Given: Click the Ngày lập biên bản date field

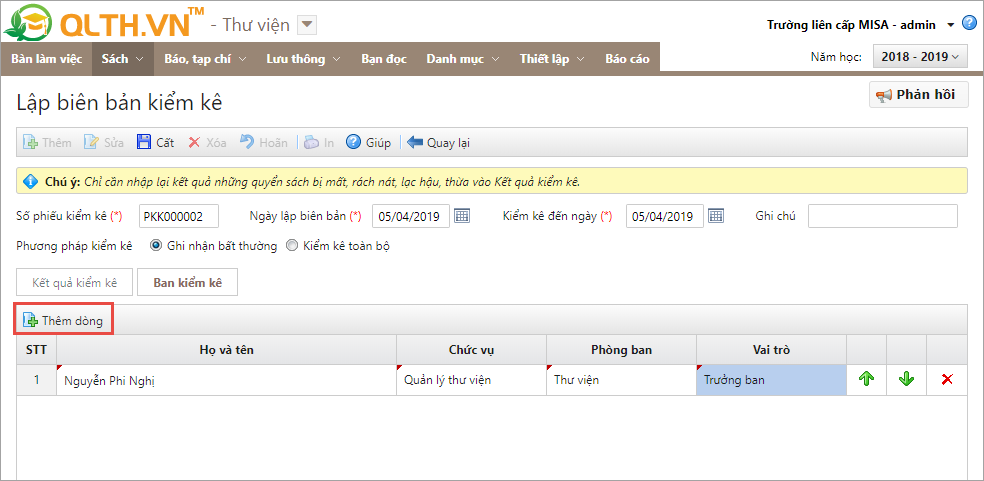Looking at the screenshot, I should pyautogui.click(x=411, y=216).
